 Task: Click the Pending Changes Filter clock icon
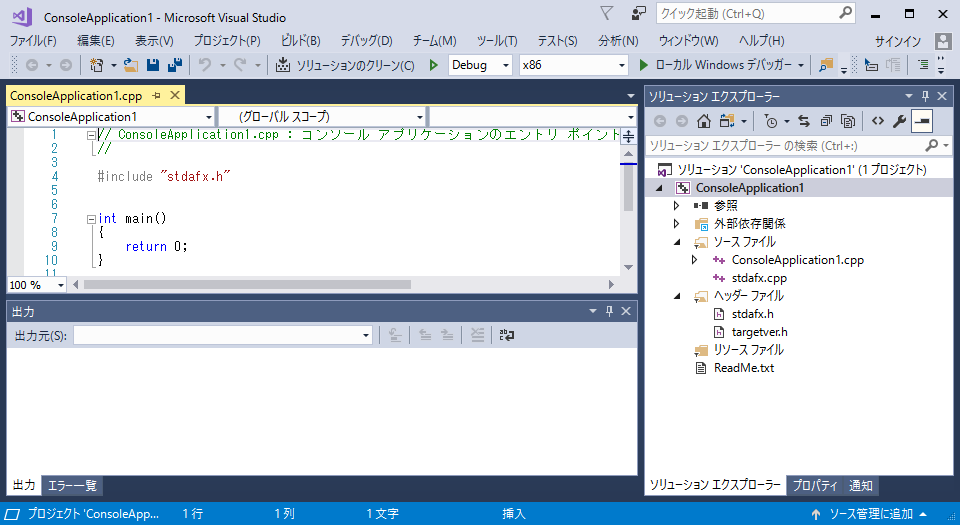click(x=771, y=121)
